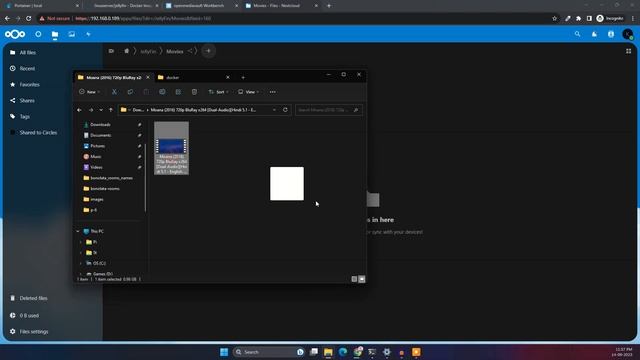Open recent locations dropdown in Explorer
This screenshot has width=640, height=360.
point(101,110)
